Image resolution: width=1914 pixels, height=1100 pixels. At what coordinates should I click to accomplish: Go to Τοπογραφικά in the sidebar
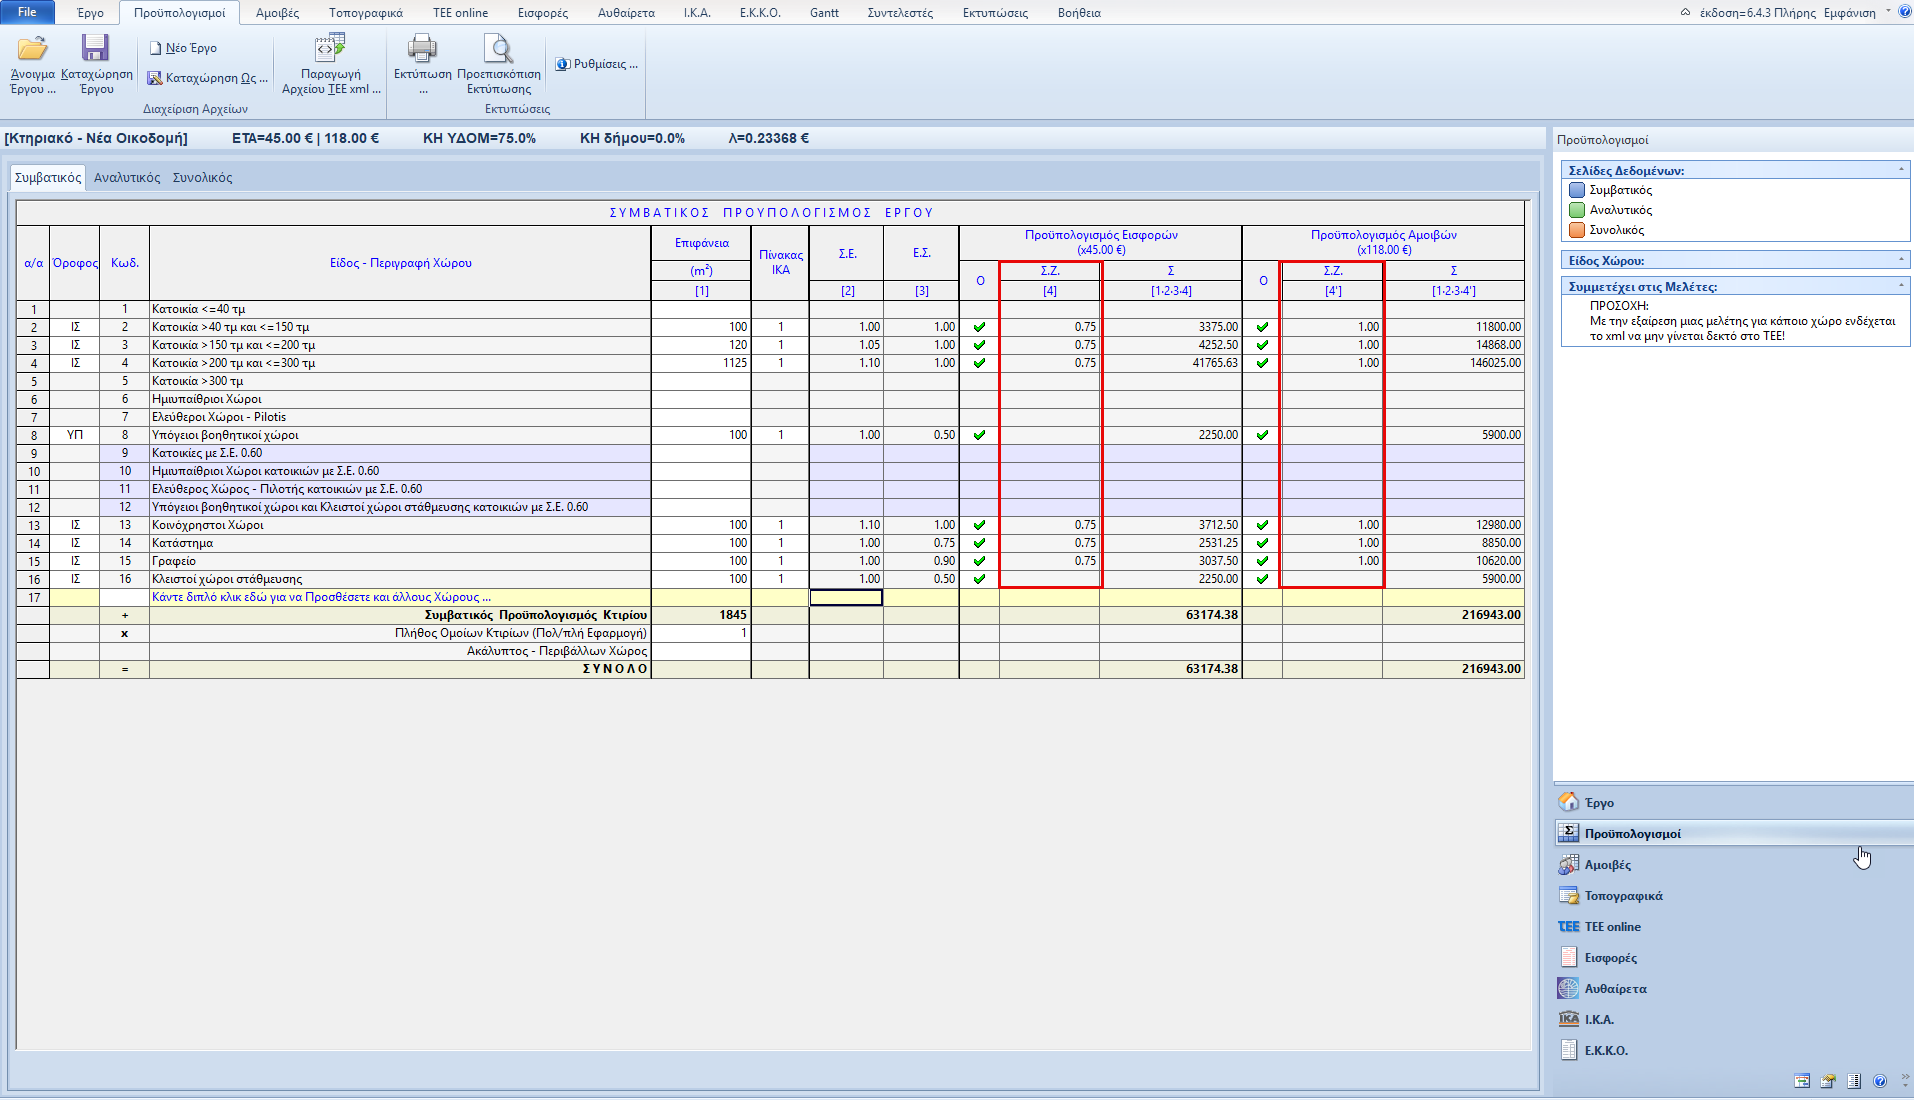(x=1623, y=896)
